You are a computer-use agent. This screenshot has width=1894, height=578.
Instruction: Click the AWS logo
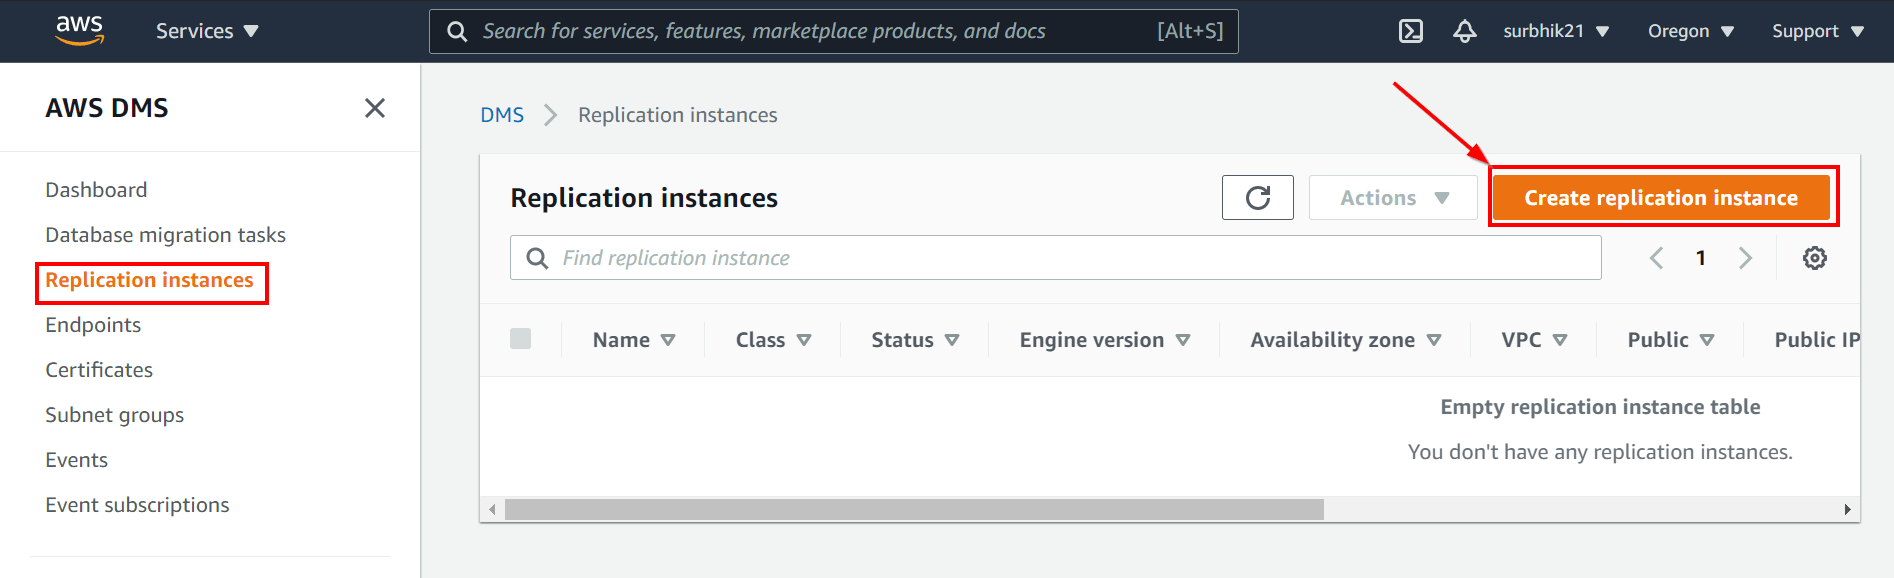pyautogui.click(x=79, y=30)
